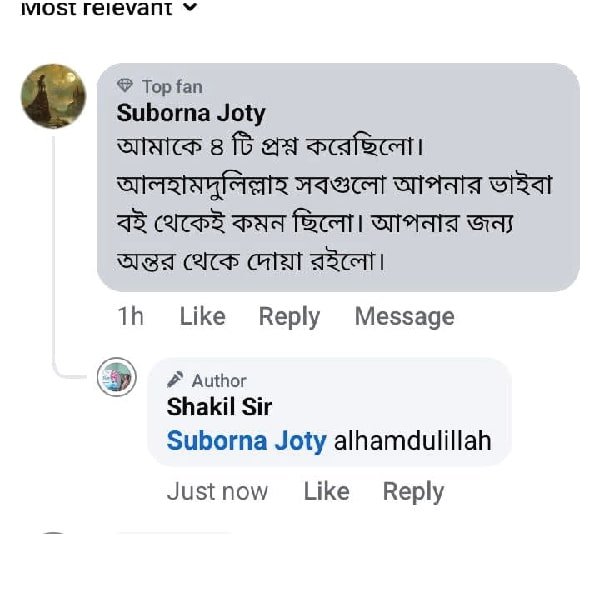Message Suborna Joty from her comment
The width and height of the screenshot is (600, 600).
[404, 317]
